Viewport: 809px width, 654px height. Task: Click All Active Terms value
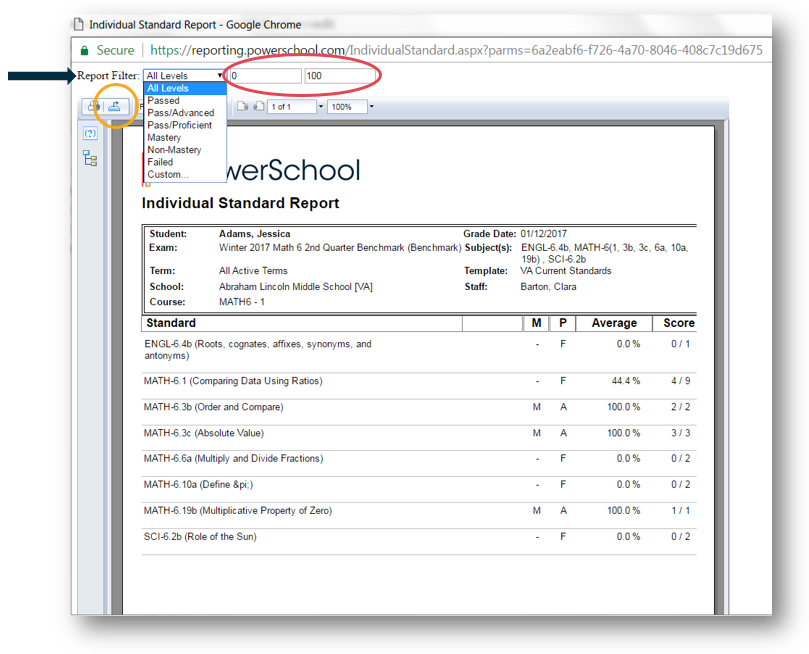[253, 271]
